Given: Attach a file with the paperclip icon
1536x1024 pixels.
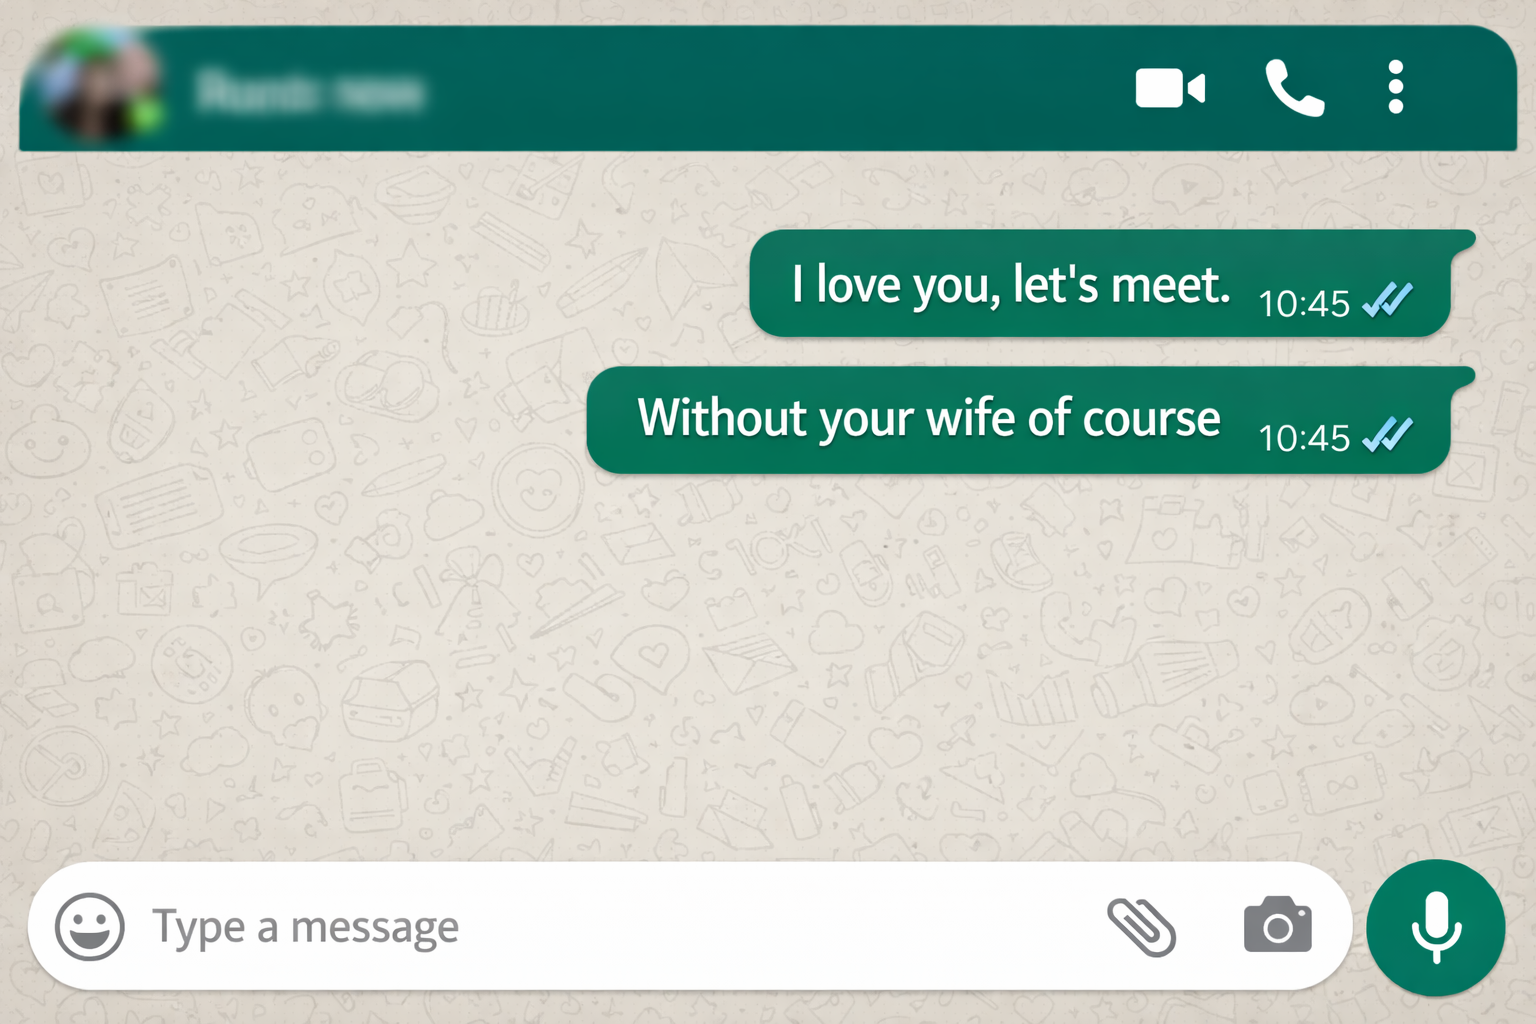Looking at the screenshot, I should [x=1141, y=927].
